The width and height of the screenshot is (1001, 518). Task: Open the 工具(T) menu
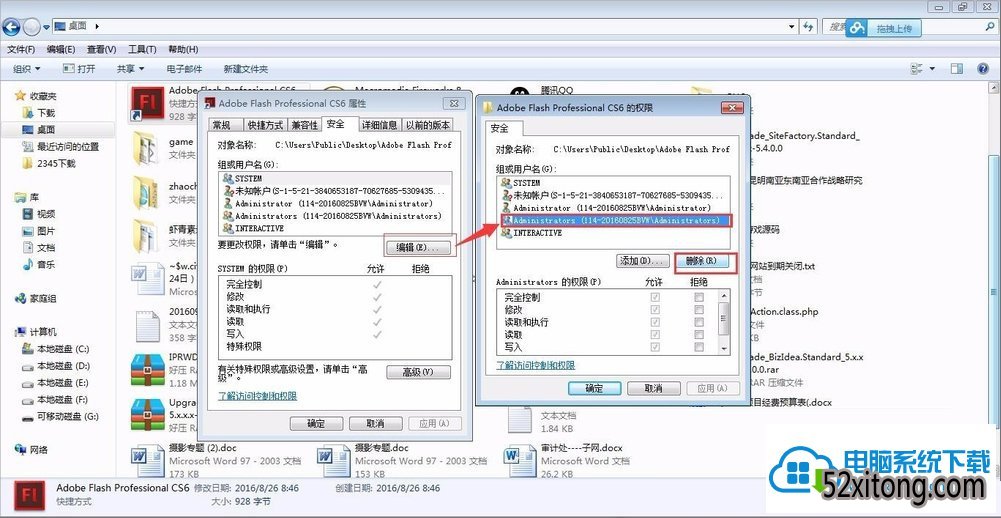point(142,49)
